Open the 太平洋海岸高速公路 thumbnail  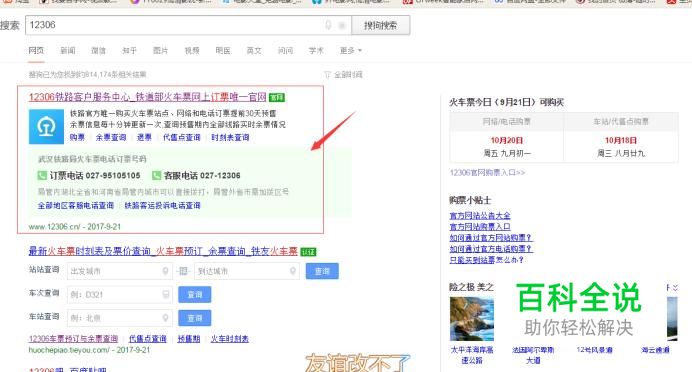[x=472, y=319]
